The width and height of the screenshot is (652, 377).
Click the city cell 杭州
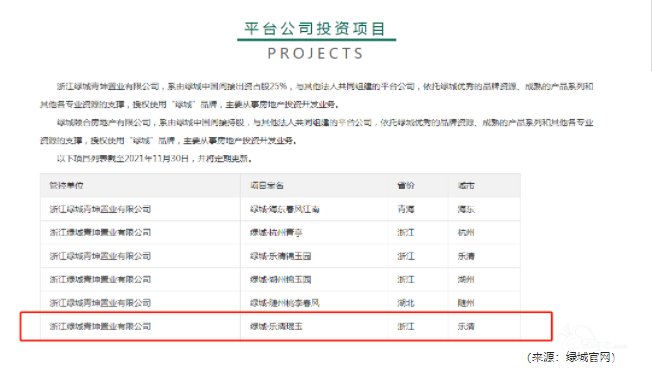click(x=466, y=232)
